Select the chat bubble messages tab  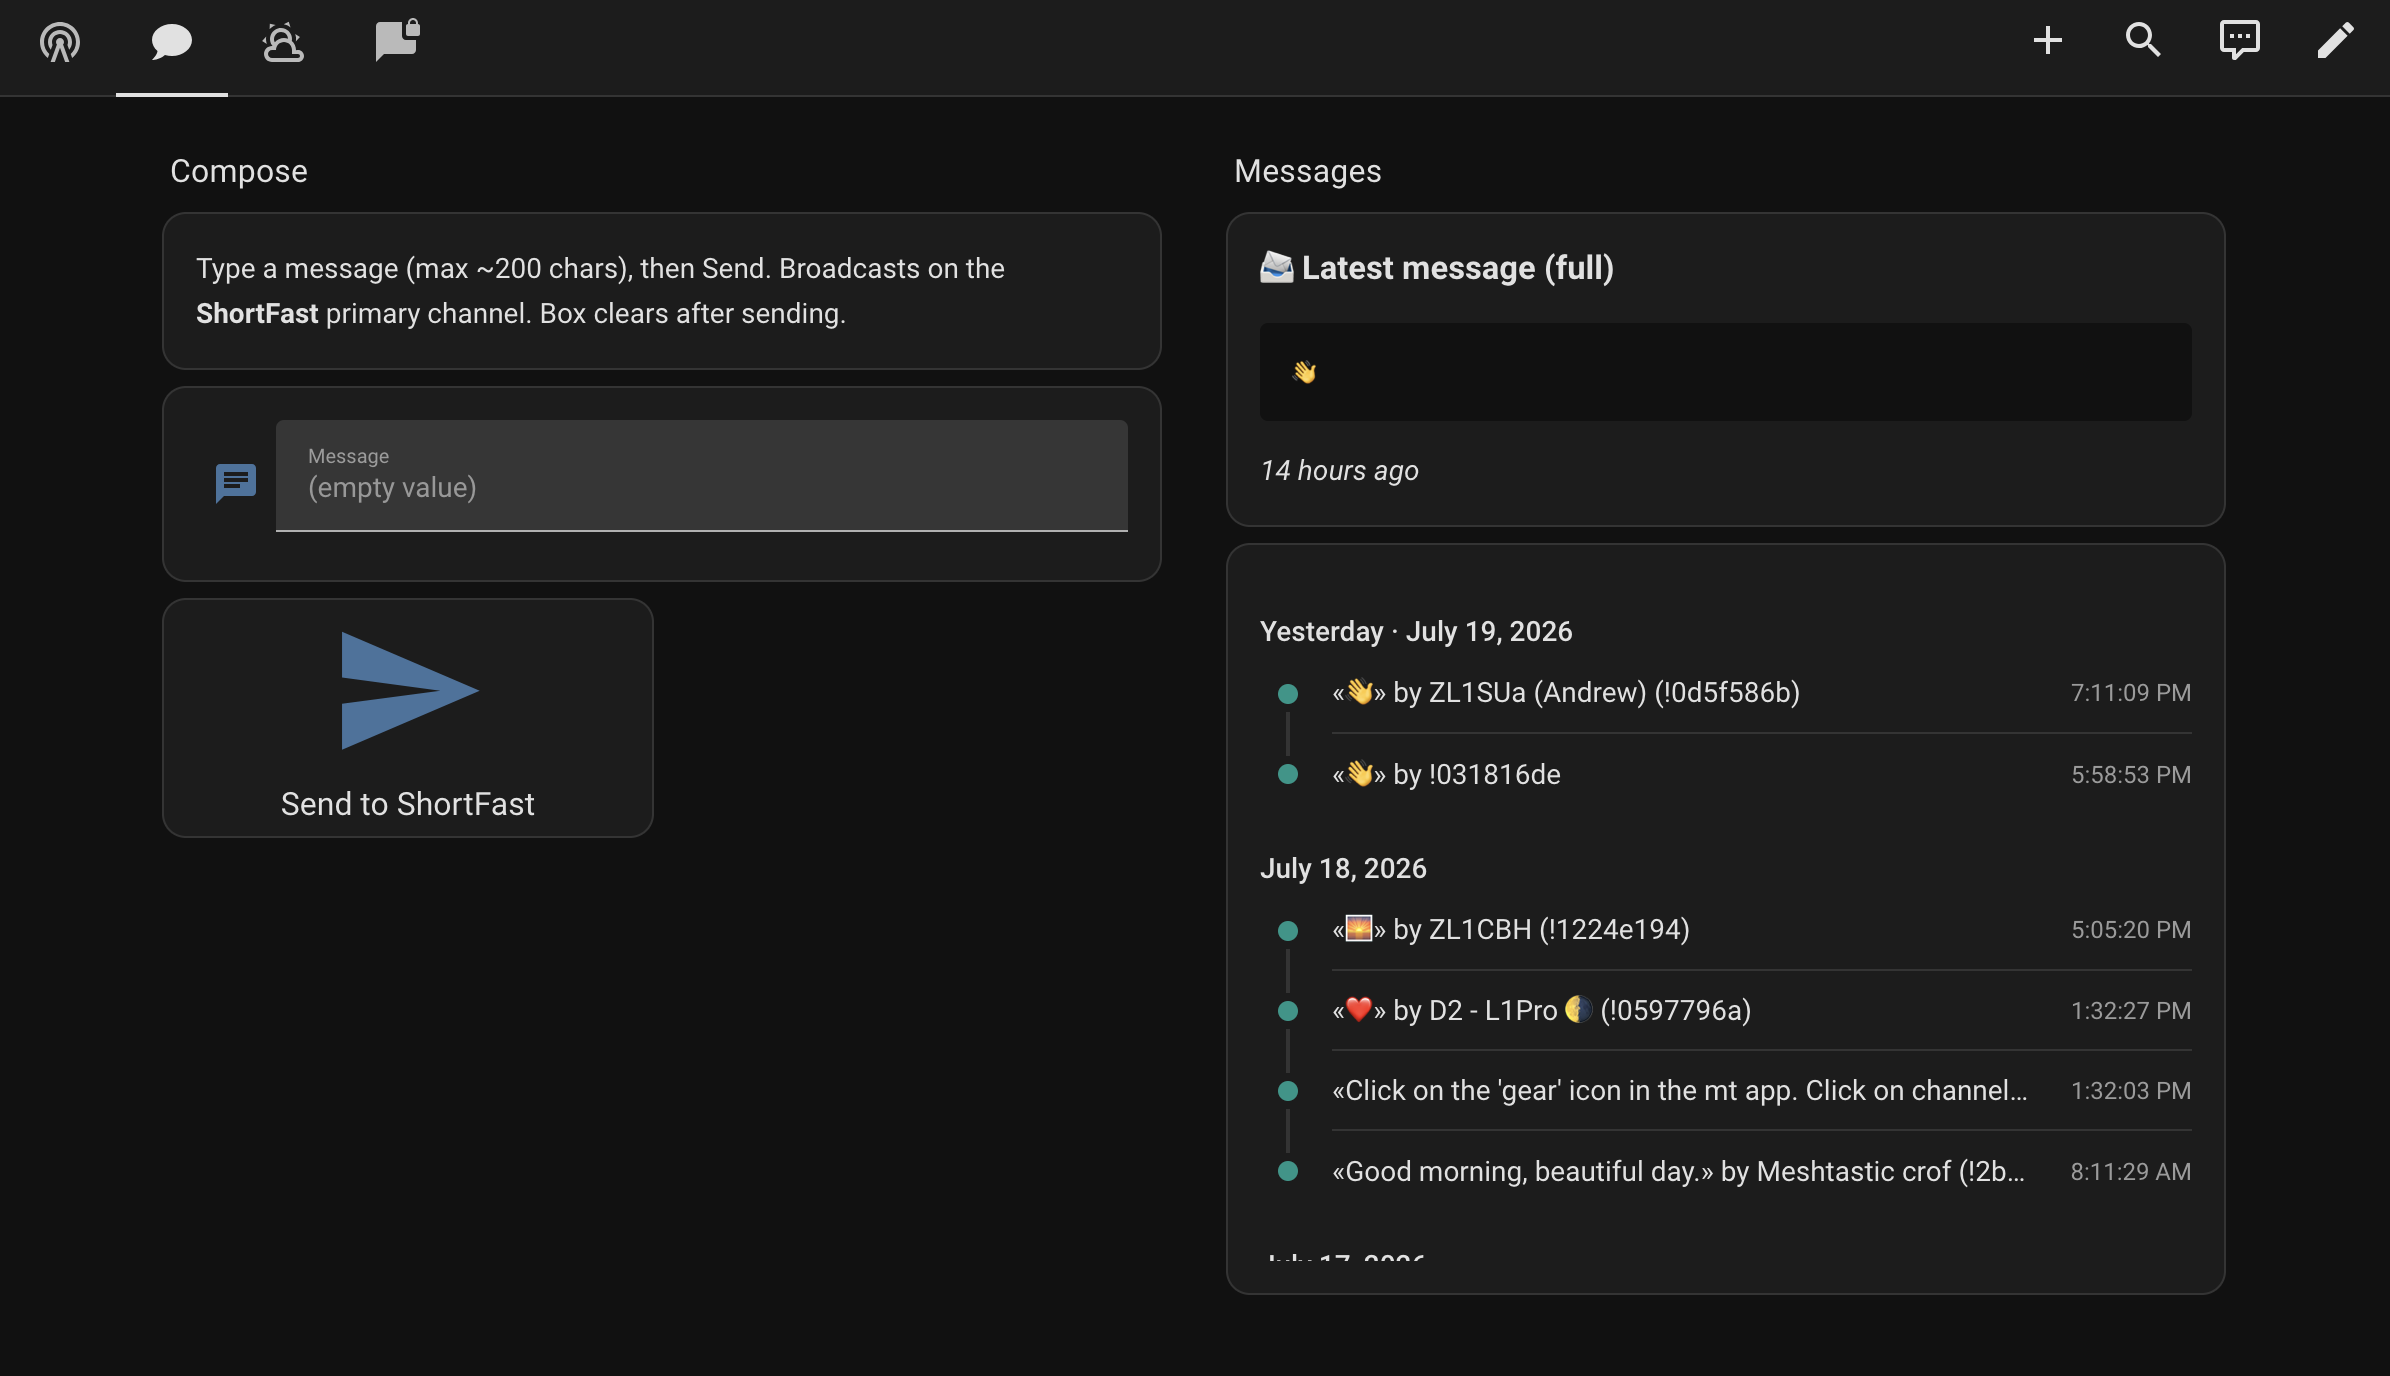point(172,42)
